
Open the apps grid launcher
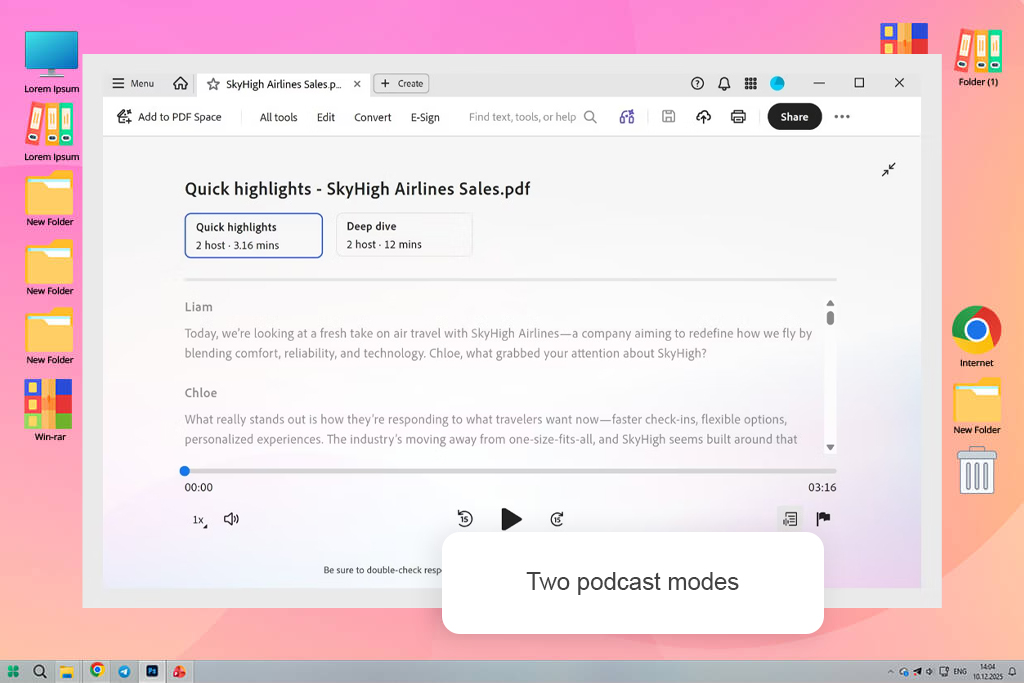(x=751, y=84)
